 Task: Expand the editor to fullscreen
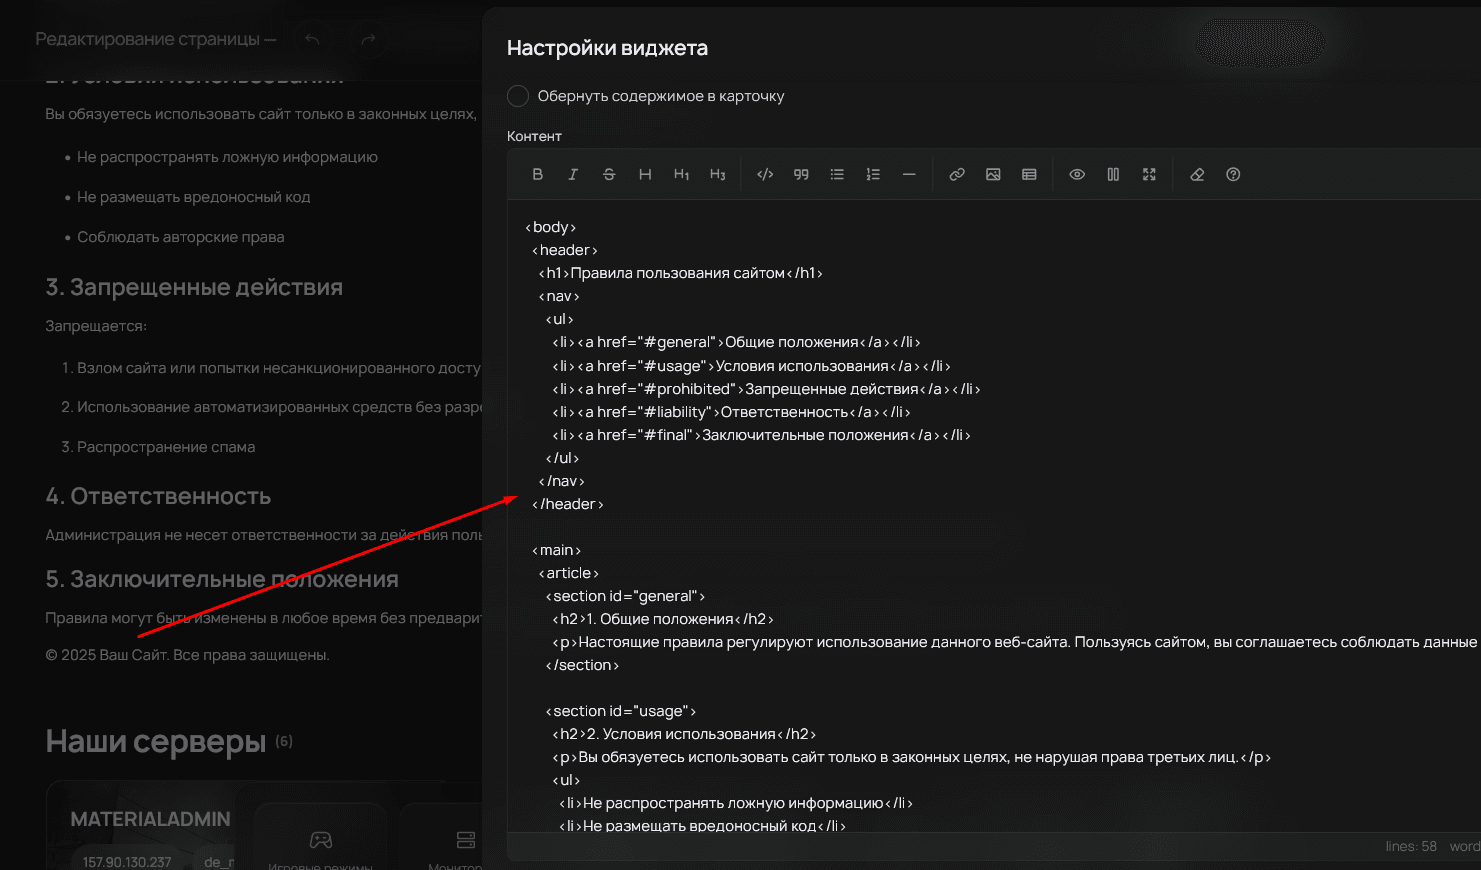point(1149,174)
